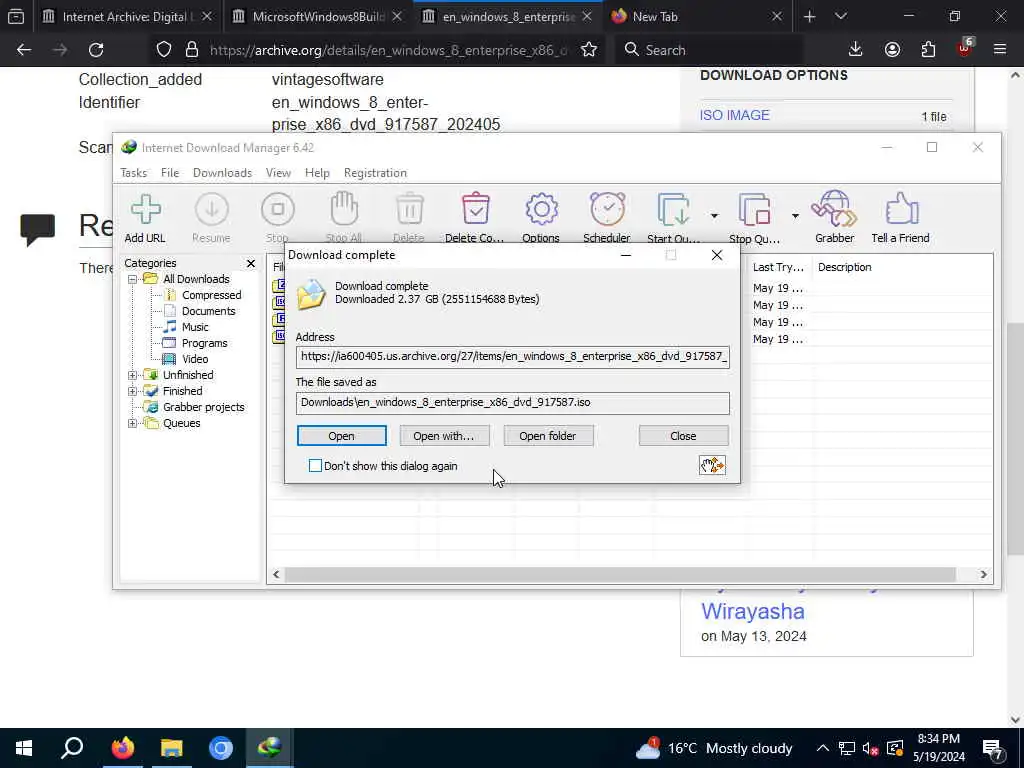Expand the Unfinished category
The width and height of the screenshot is (1024, 768).
click(133, 376)
